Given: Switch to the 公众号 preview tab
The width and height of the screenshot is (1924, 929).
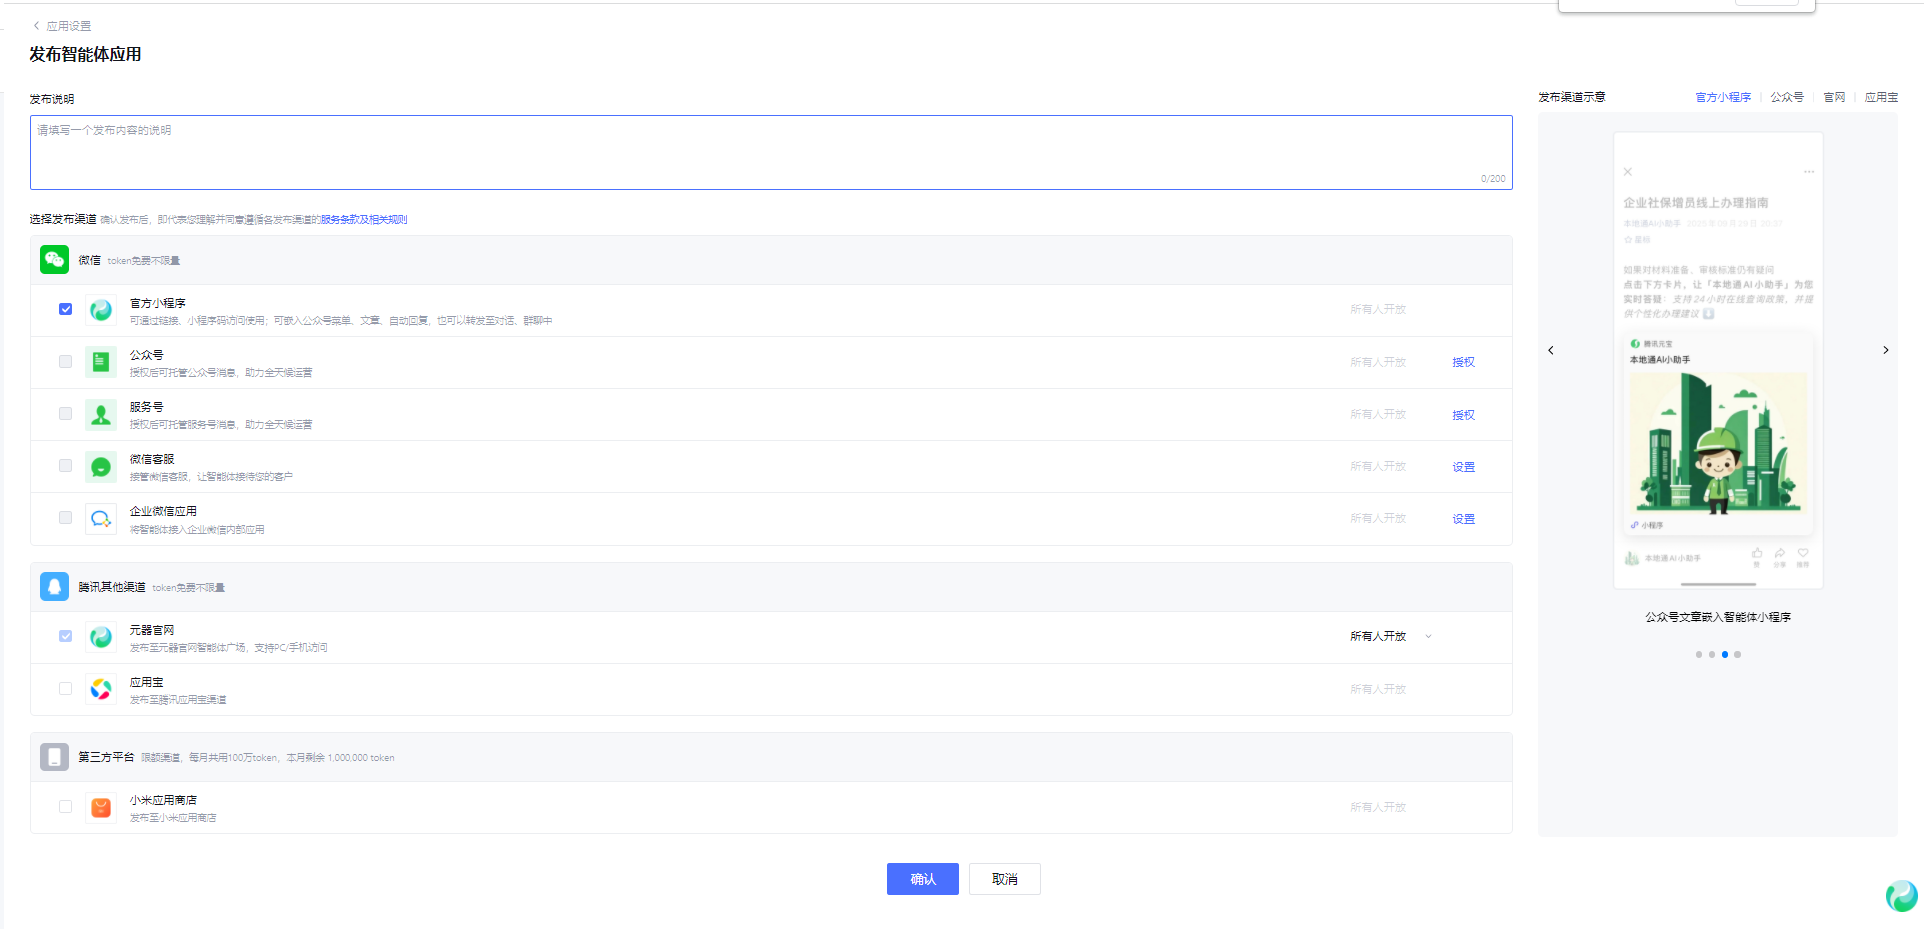Looking at the screenshot, I should coord(1786,97).
